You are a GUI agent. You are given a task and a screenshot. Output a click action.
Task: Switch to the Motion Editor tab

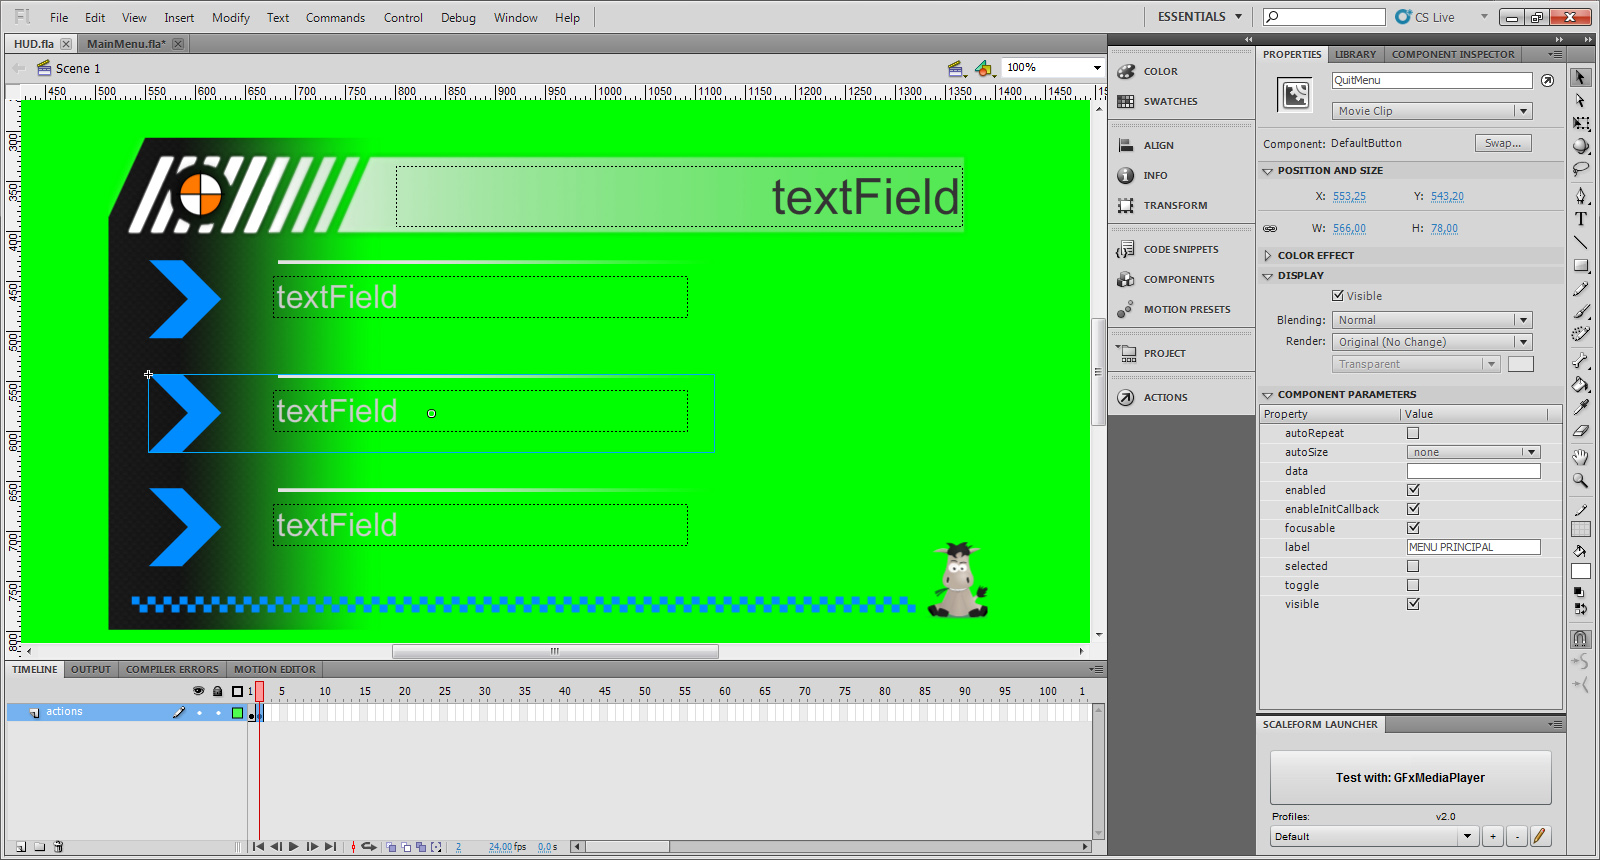tap(274, 669)
